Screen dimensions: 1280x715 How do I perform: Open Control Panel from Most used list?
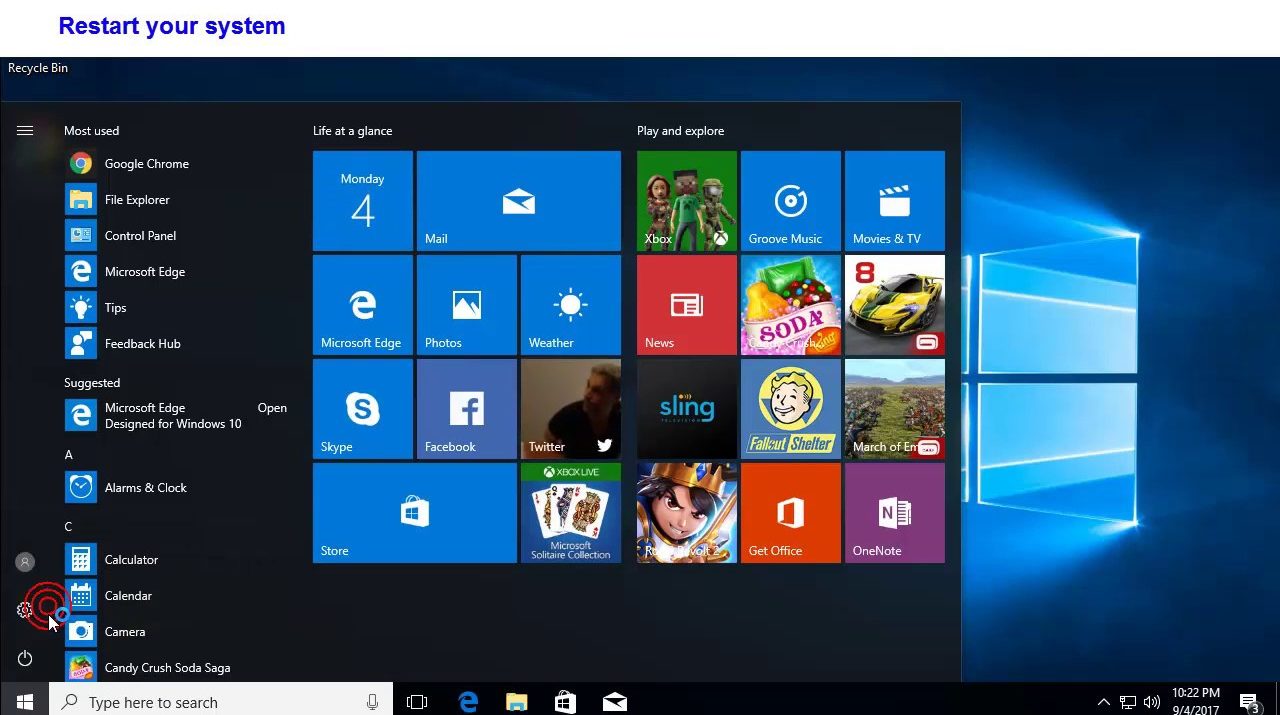[140, 236]
